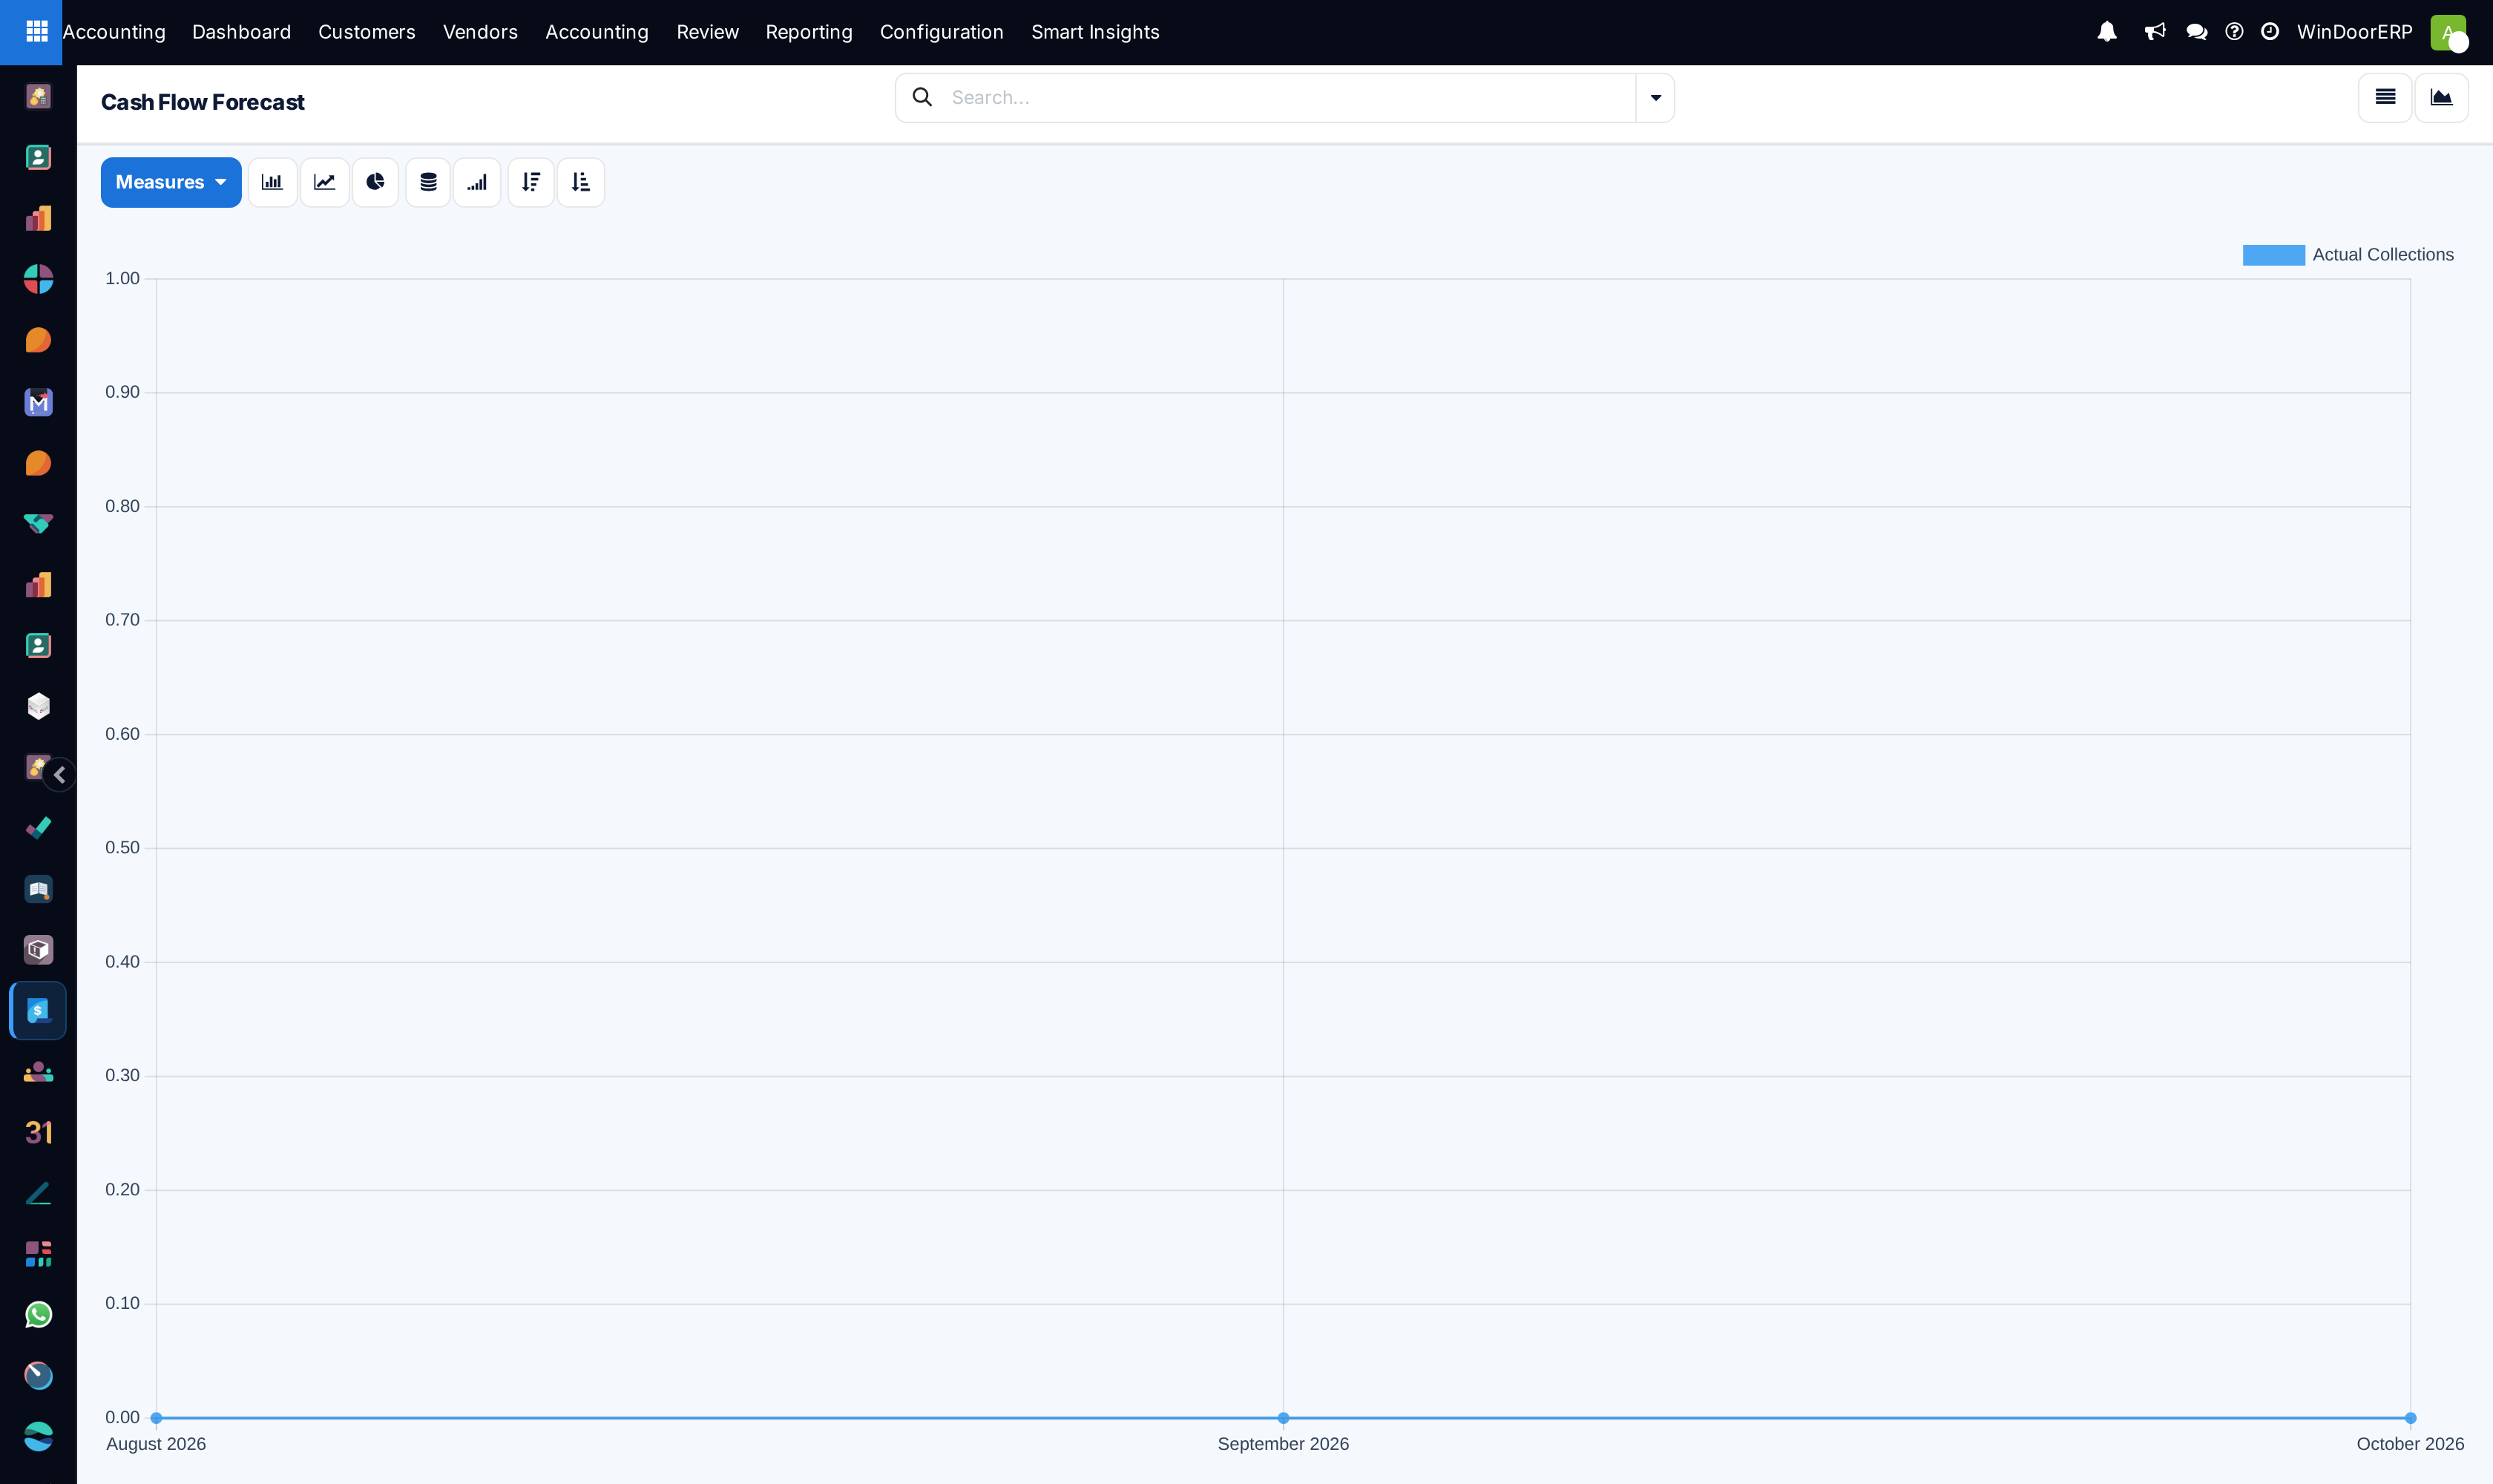This screenshot has height=1484, width=2493.
Task: Open the Review menu
Action: click(707, 32)
